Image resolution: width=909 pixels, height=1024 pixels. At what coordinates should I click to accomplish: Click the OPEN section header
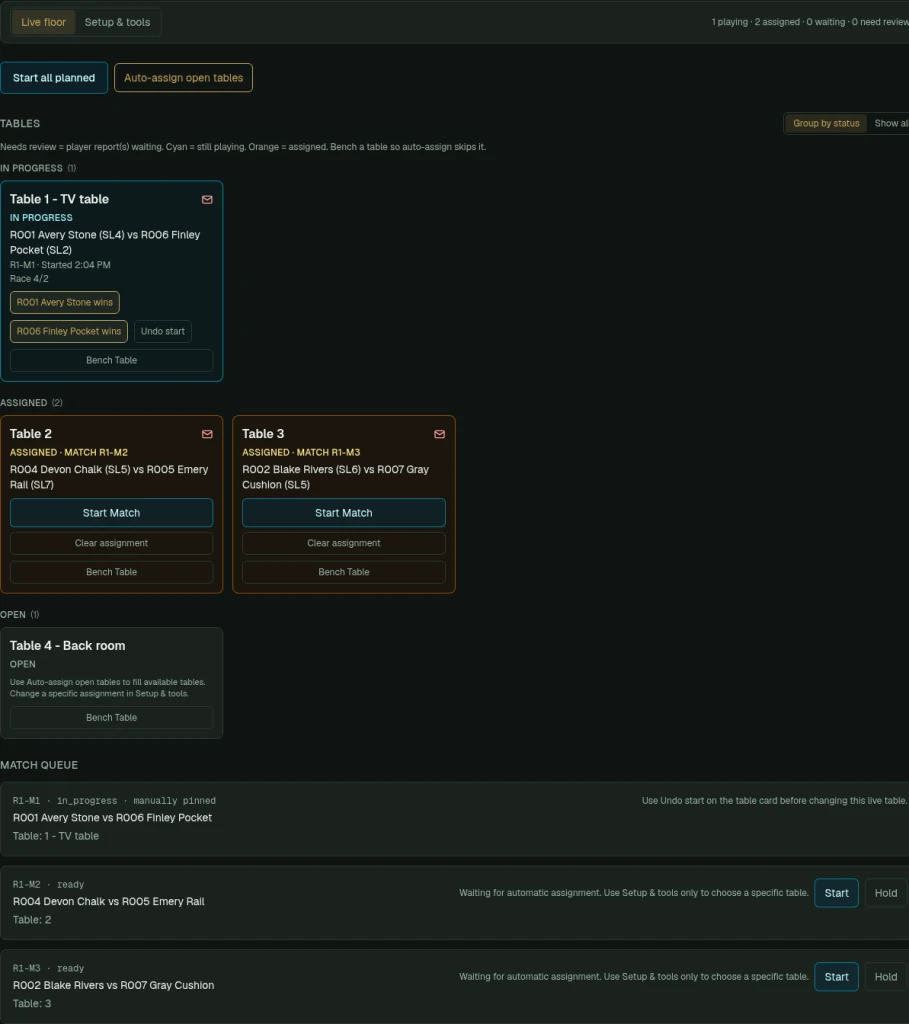[x=20, y=615]
